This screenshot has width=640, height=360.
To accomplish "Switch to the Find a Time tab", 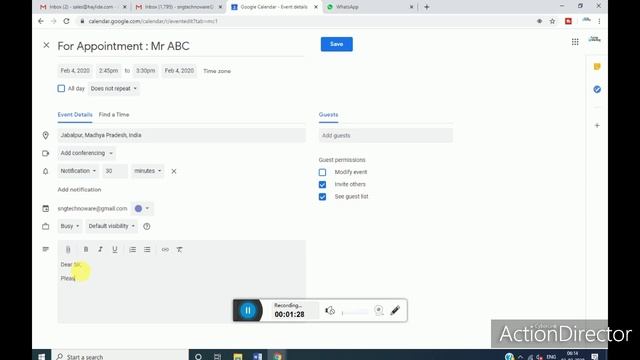I will [114, 115].
